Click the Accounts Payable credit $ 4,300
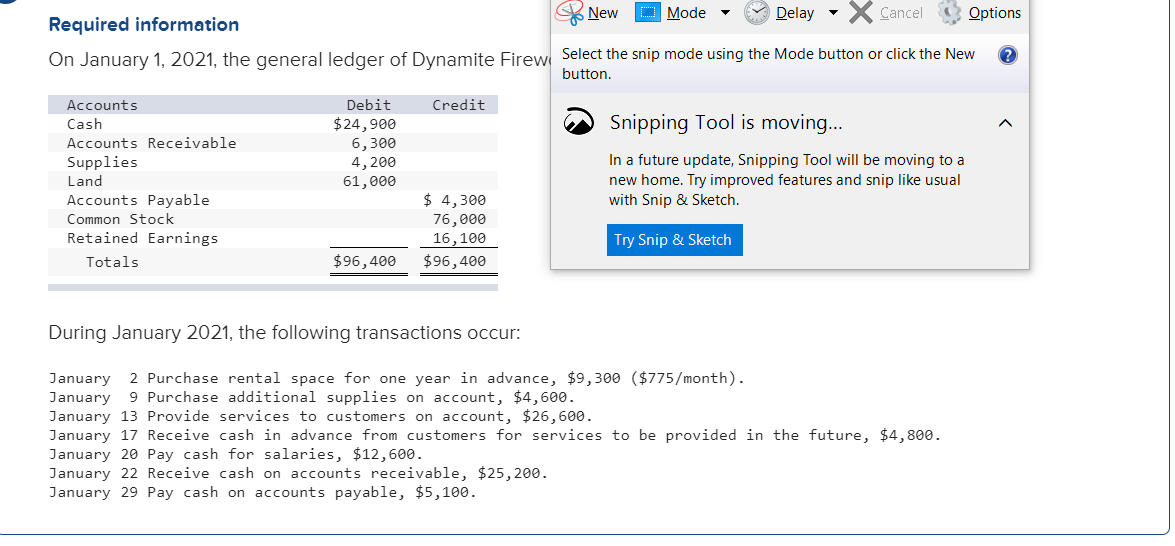1175x546 pixels. [455, 200]
